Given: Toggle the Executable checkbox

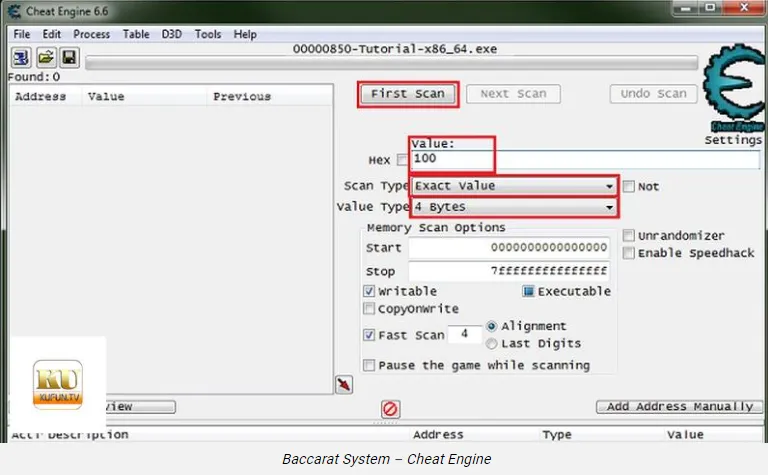Looking at the screenshot, I should point(528,291).
